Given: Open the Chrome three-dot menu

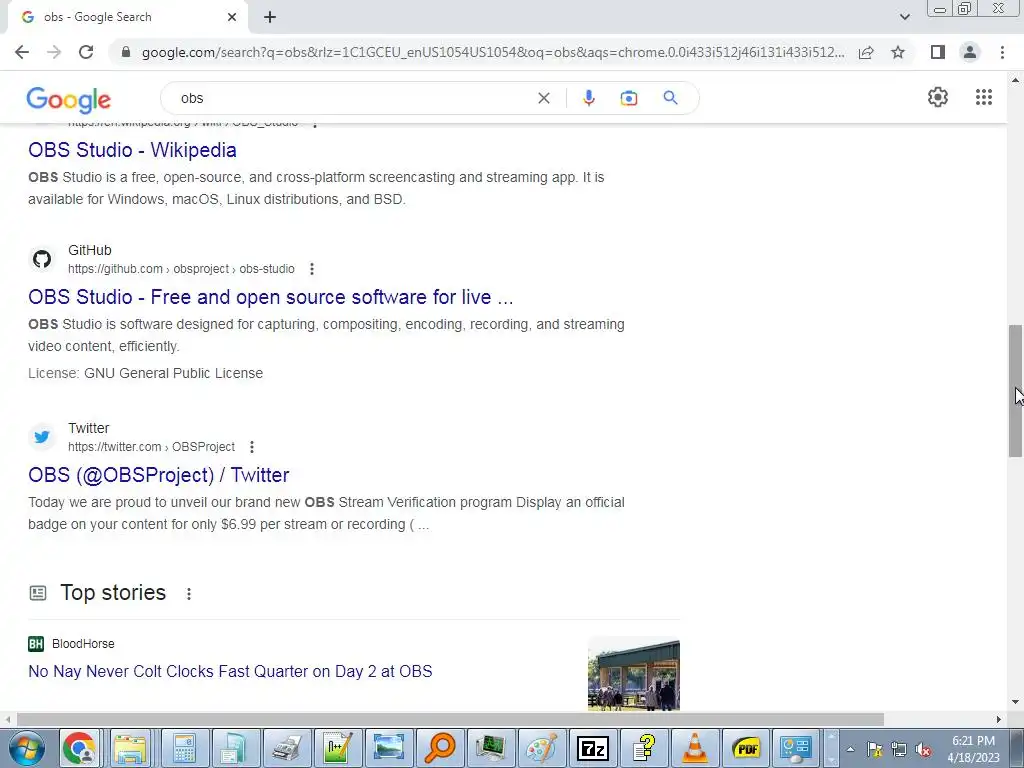Looking at the screenshot, I should [x=1002, y=52].
